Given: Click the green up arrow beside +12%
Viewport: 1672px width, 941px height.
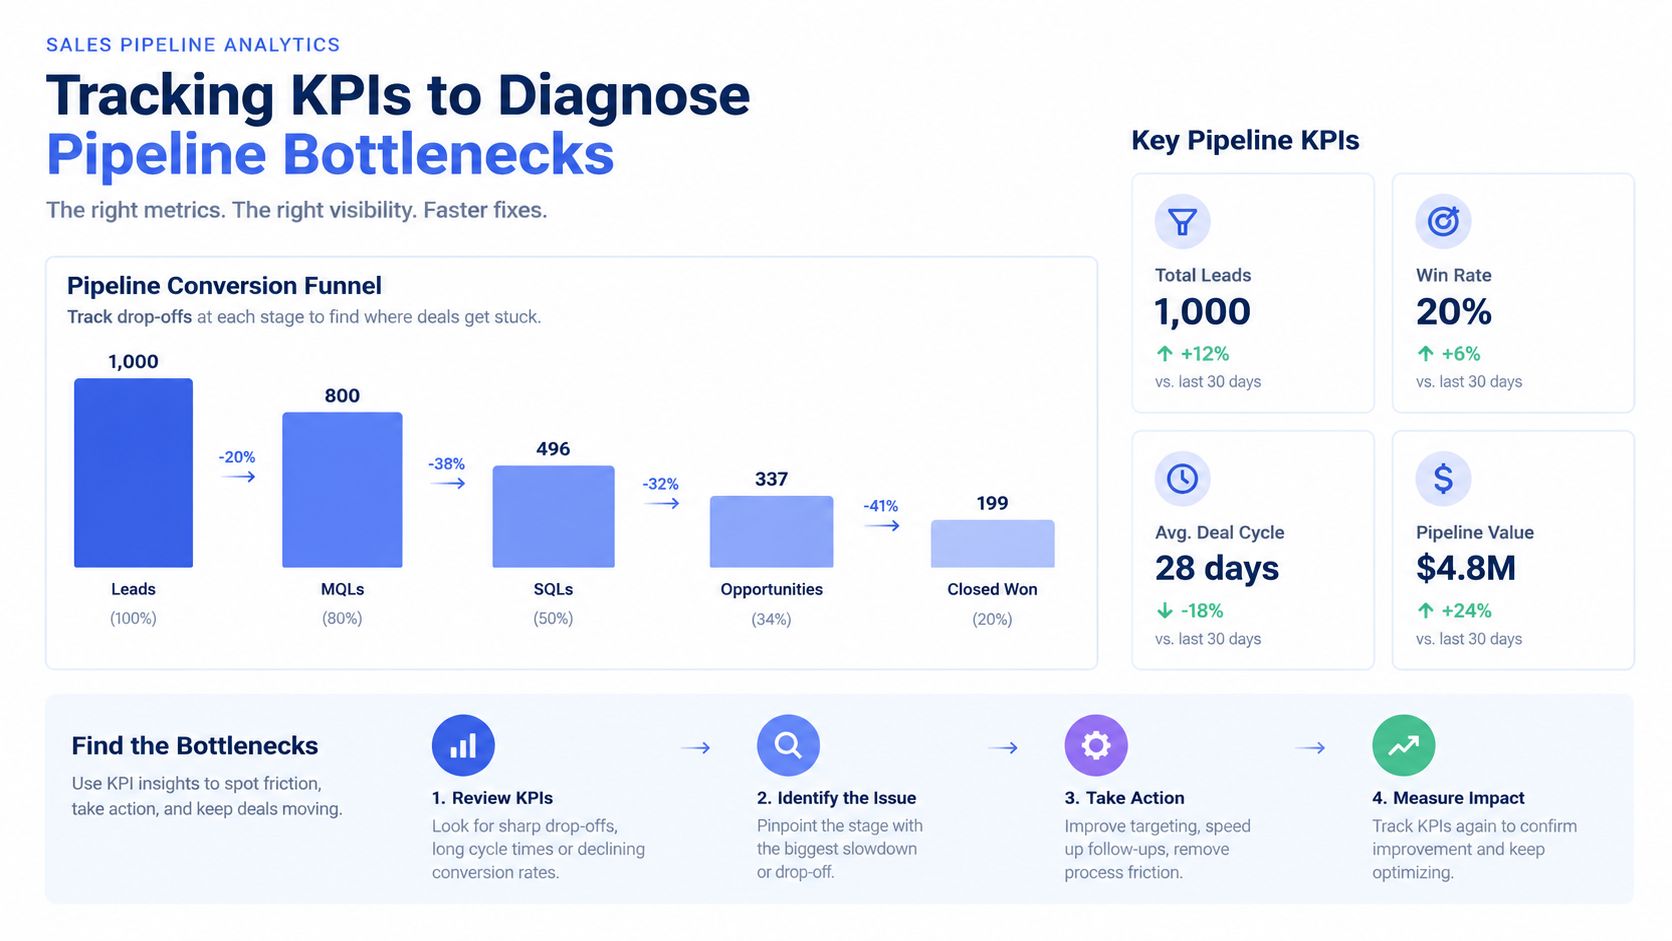Looking at the screenshot, I should pos(1164,354).
